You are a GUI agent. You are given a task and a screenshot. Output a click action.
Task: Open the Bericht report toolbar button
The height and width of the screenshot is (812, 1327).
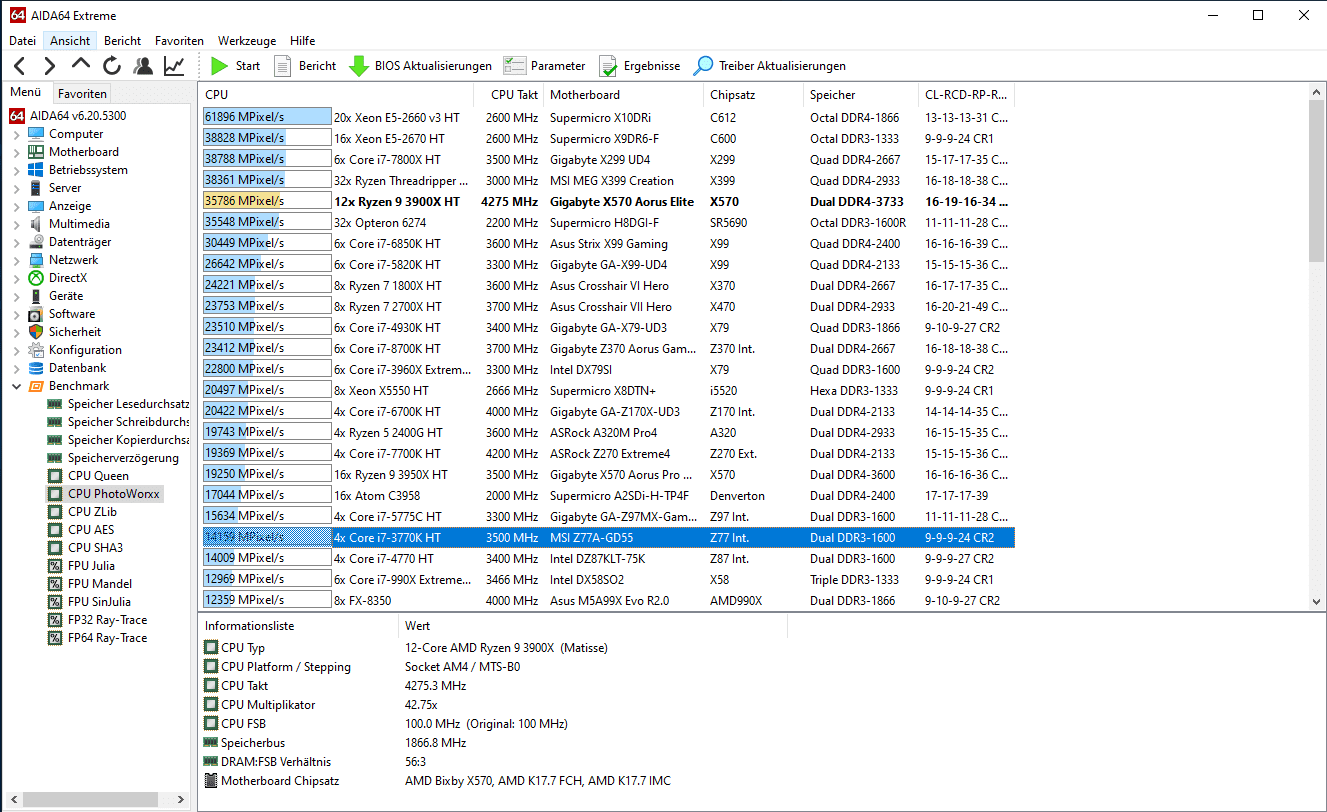[x=305, y=66]
